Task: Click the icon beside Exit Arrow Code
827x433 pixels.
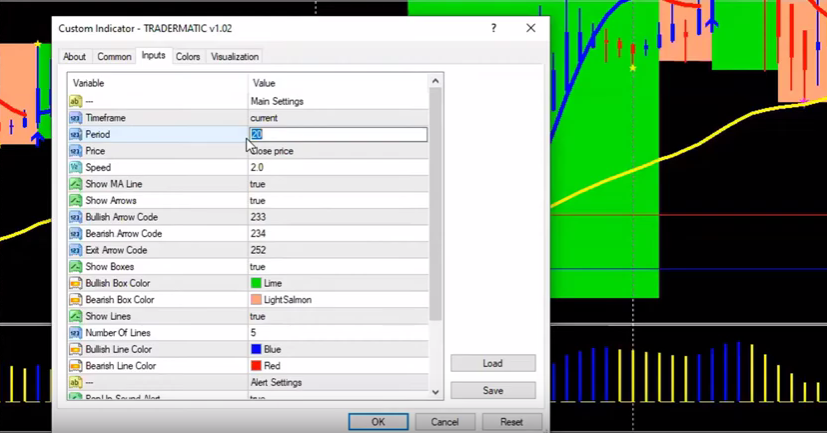Action: pos(75,250)
